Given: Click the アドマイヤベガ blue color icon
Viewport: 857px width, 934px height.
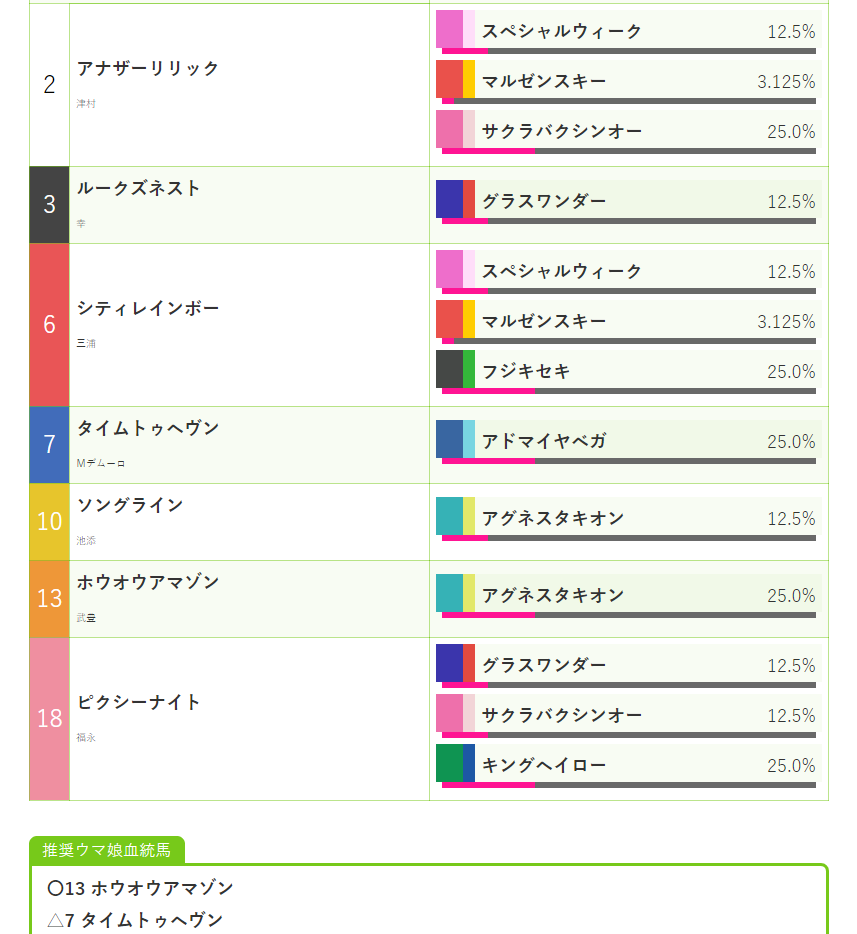Looking at the screenshot, I should (x=455, y=439).
